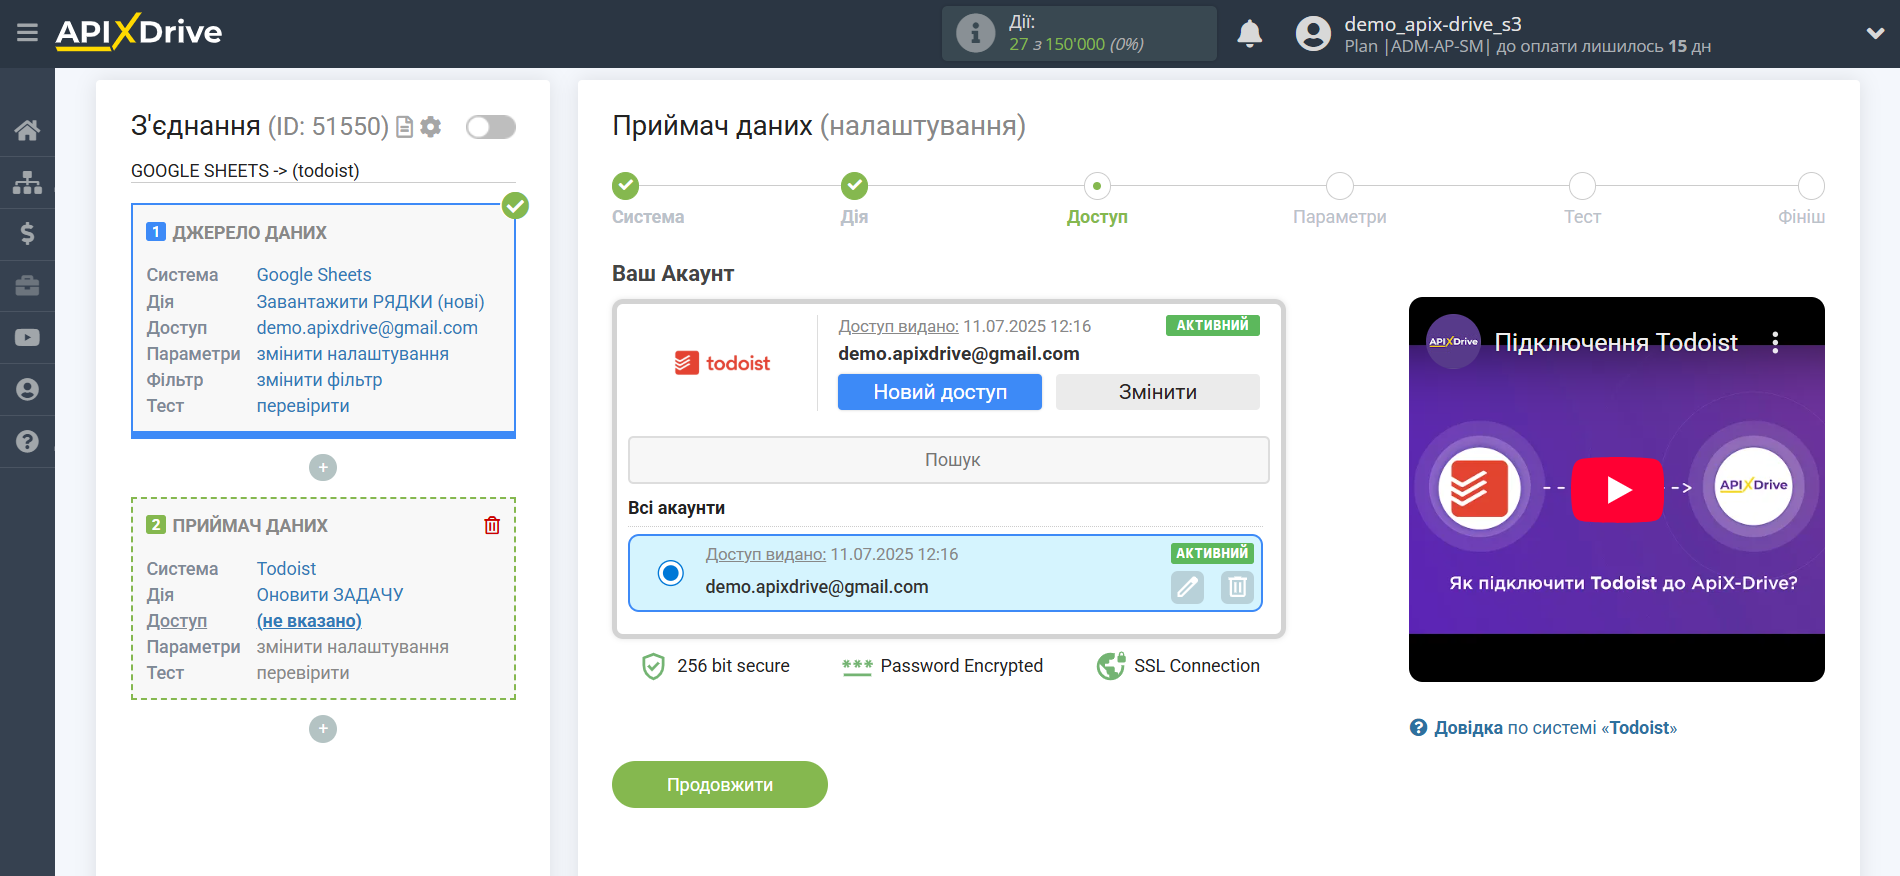Go to 'Дія' step in wizard
This screenshot has height=876, width=1900.
coord(854,186)
